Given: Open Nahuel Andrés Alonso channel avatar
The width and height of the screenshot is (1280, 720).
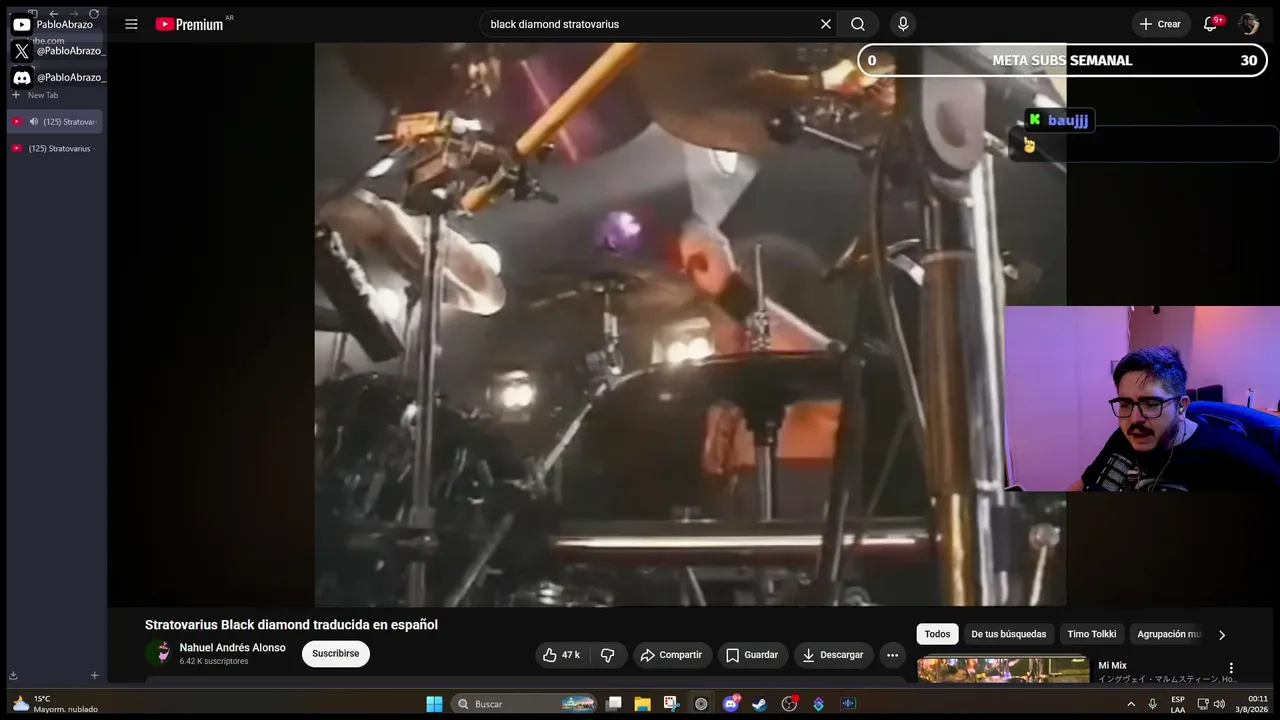Looking at the screenshot, I should (159, 654).
